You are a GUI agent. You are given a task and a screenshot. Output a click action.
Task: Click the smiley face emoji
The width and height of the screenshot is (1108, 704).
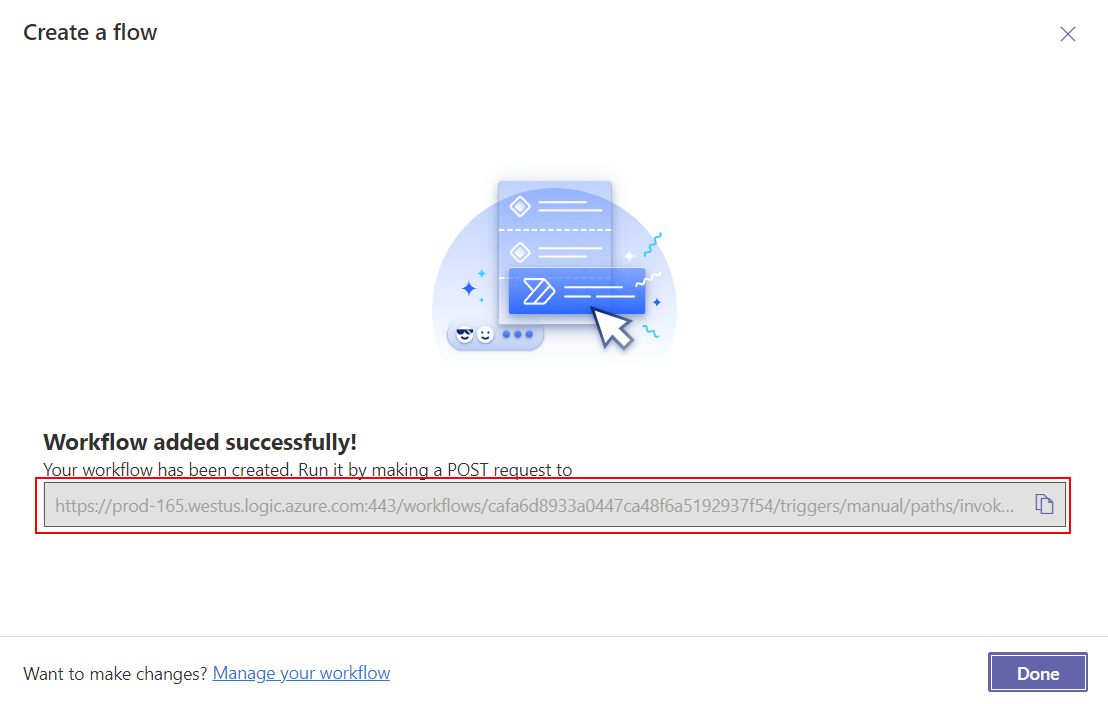click(x=485, y=334)
